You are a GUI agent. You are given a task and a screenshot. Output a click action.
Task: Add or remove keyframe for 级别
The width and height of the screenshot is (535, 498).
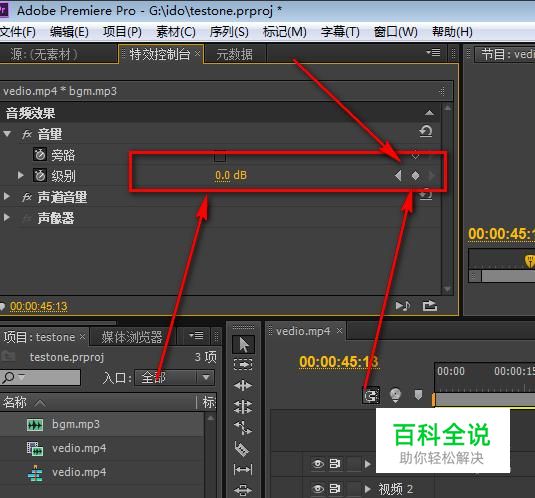[x=415, y=176]
